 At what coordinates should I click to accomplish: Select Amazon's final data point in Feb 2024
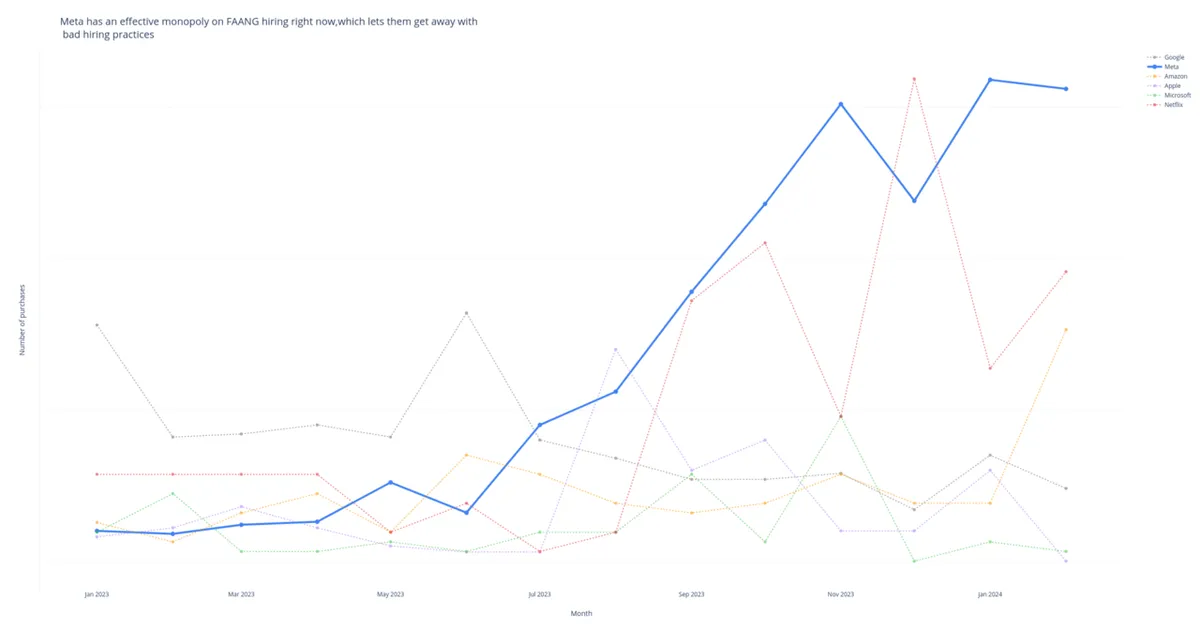tap(1066, 329)
